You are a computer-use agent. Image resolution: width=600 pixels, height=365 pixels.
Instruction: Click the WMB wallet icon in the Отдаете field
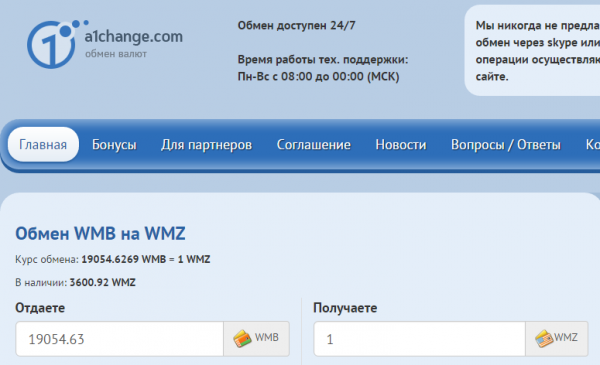click(242, 339)
